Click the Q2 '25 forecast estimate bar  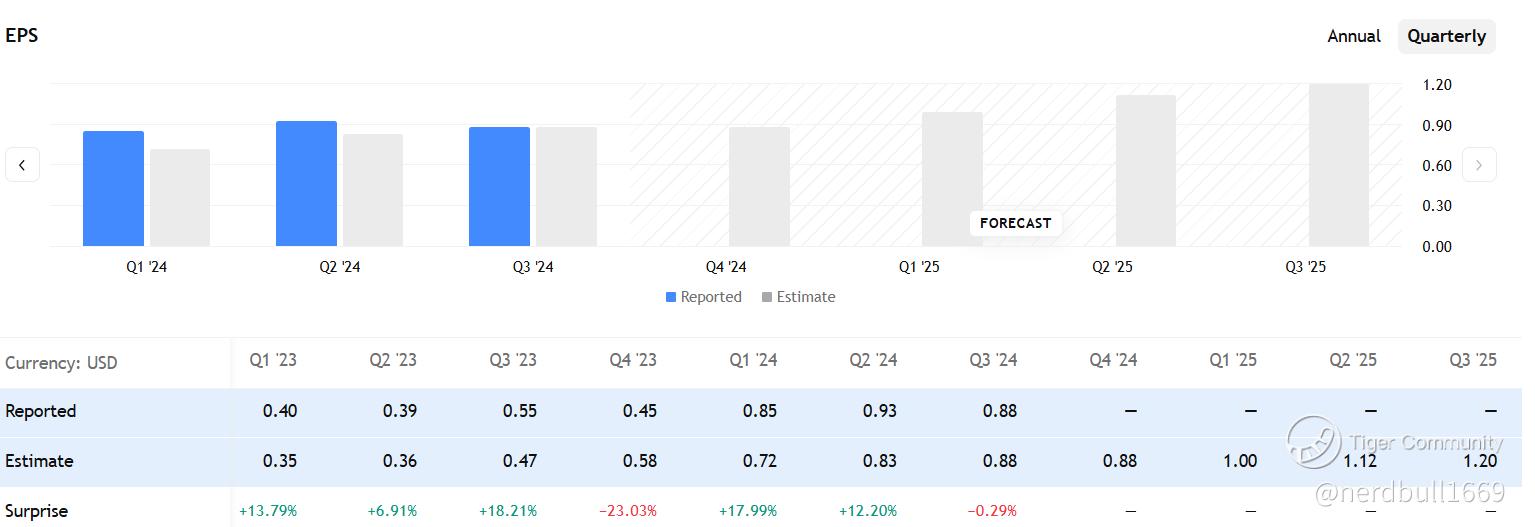pos(1146,171)
